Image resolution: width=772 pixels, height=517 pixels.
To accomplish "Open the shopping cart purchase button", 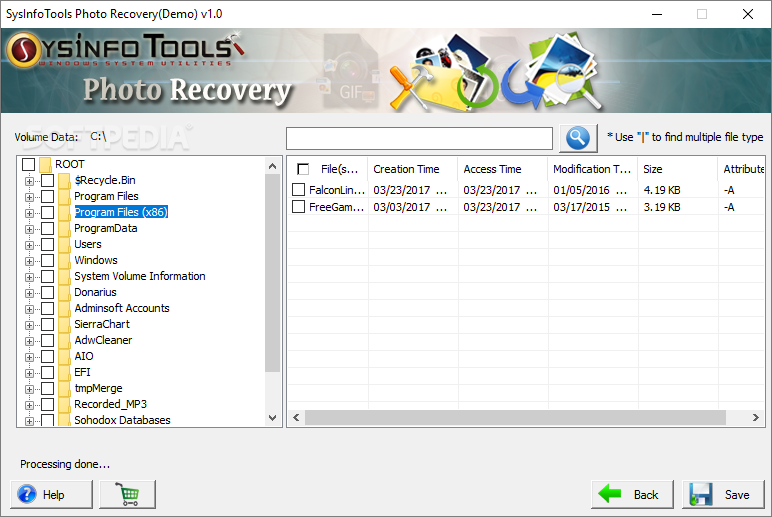I will click(128, 494).
